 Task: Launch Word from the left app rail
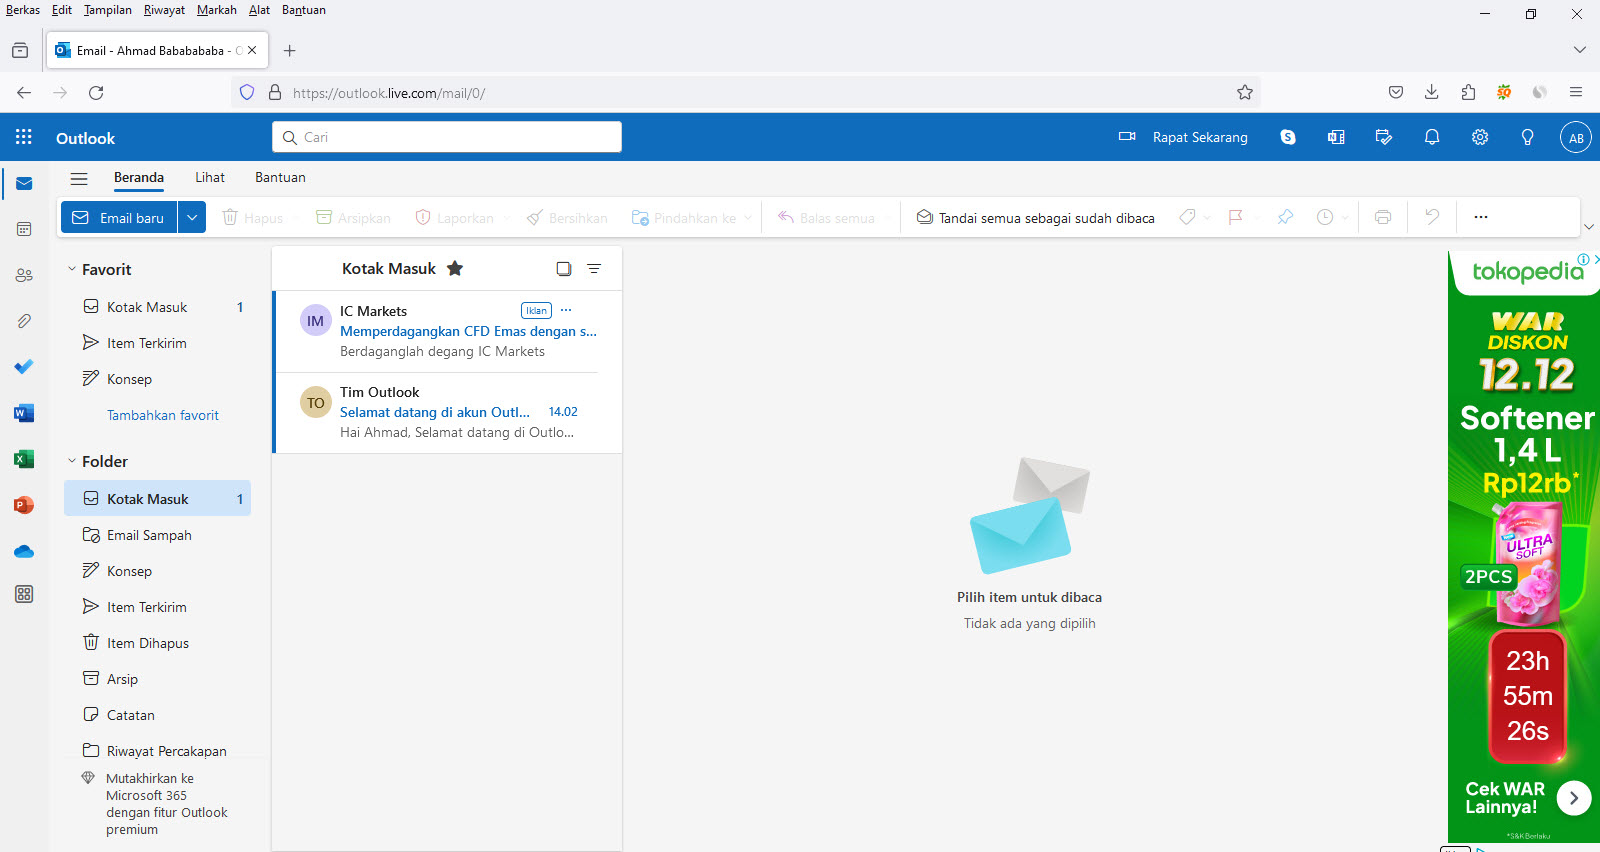pyautogui.click(x=24, y=413)
